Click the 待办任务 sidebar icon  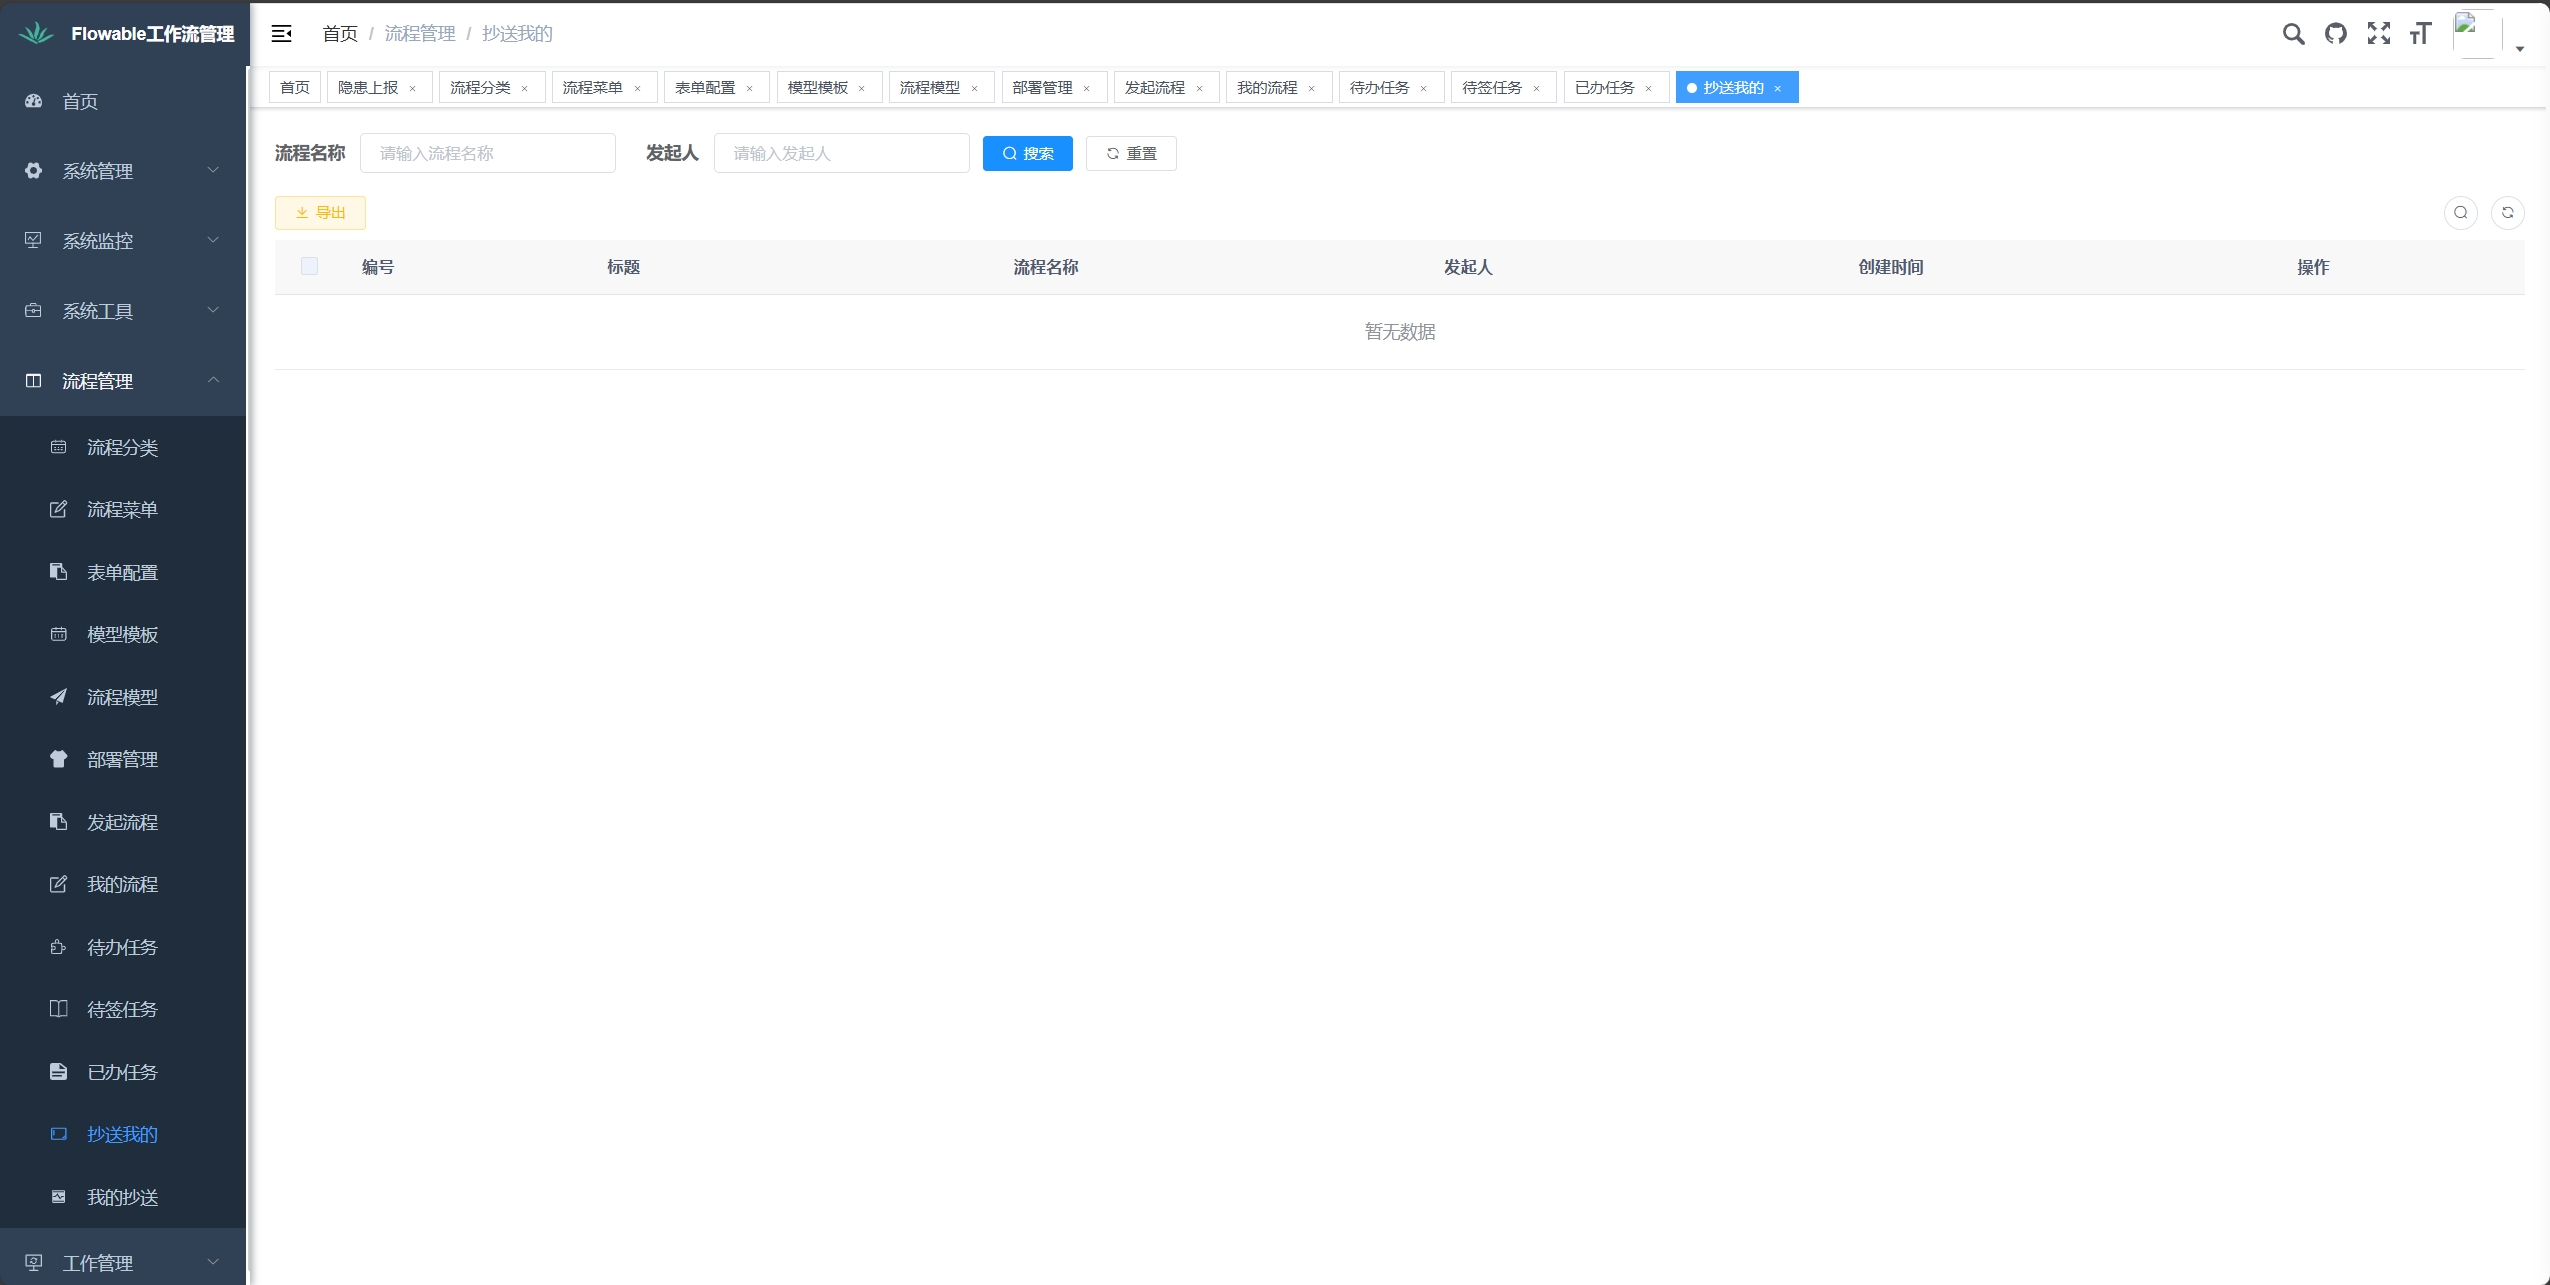pos(59,947)
